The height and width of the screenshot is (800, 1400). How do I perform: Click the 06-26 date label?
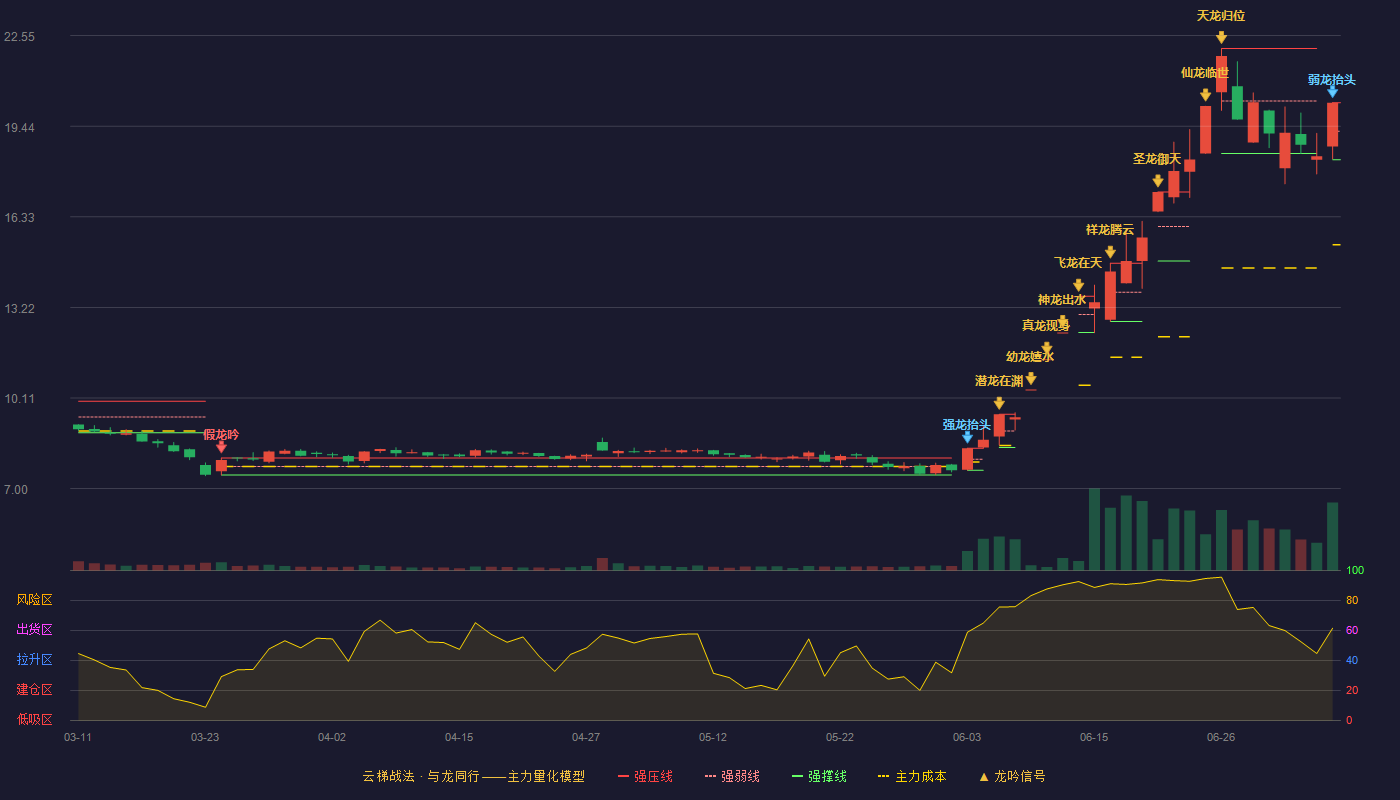point(1221,737)
